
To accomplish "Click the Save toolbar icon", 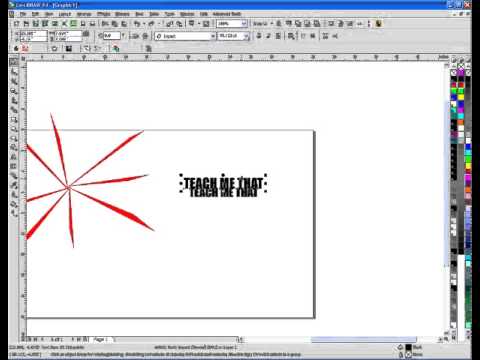I will click(36, 24).
